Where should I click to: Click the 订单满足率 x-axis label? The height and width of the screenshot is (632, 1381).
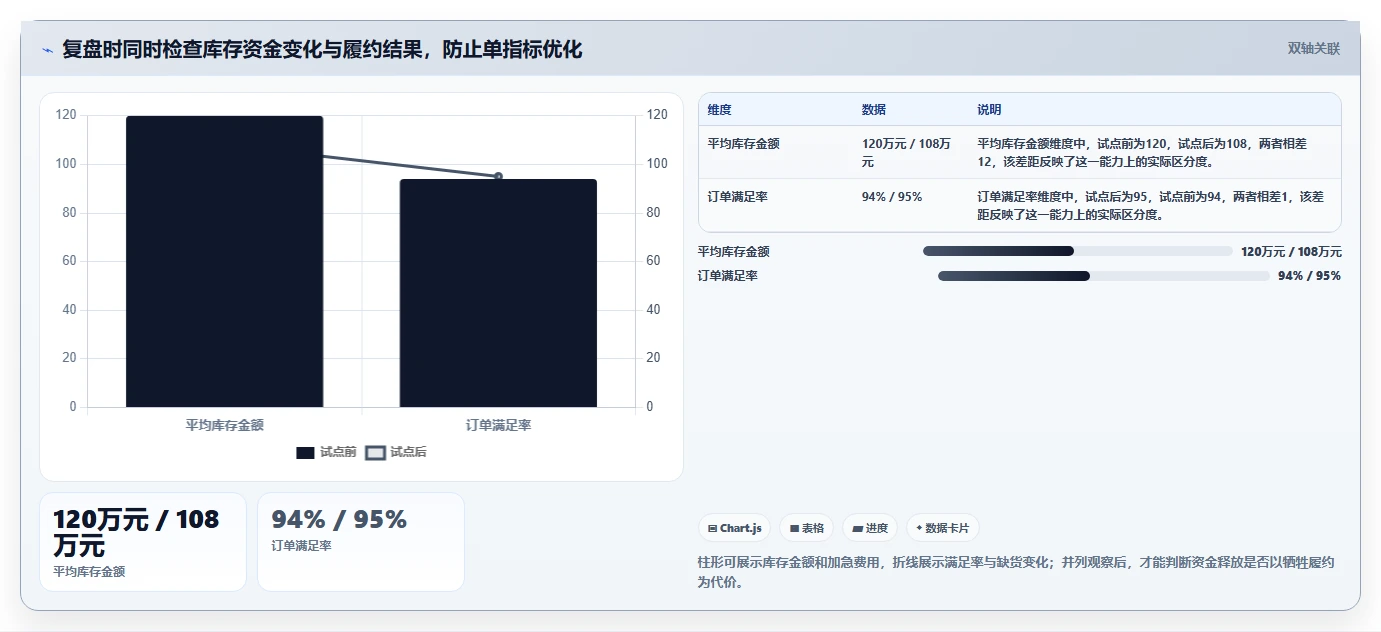pyautogui.click(x=498, y=425)
